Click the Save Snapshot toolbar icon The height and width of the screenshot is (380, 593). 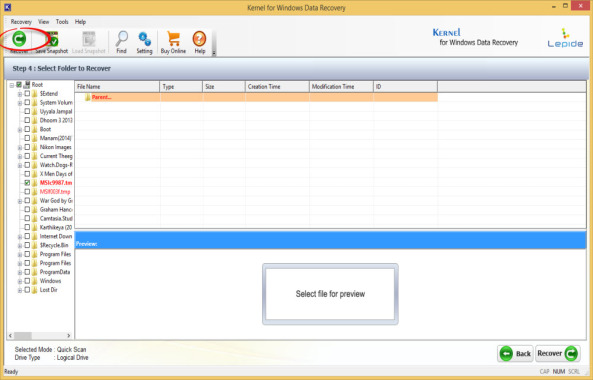point(52,39)
